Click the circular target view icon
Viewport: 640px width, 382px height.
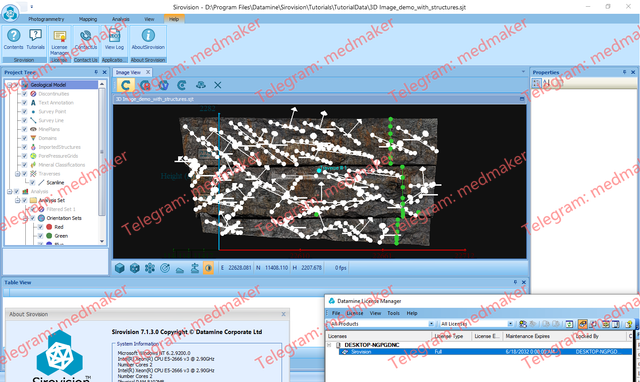click(165, 268)
